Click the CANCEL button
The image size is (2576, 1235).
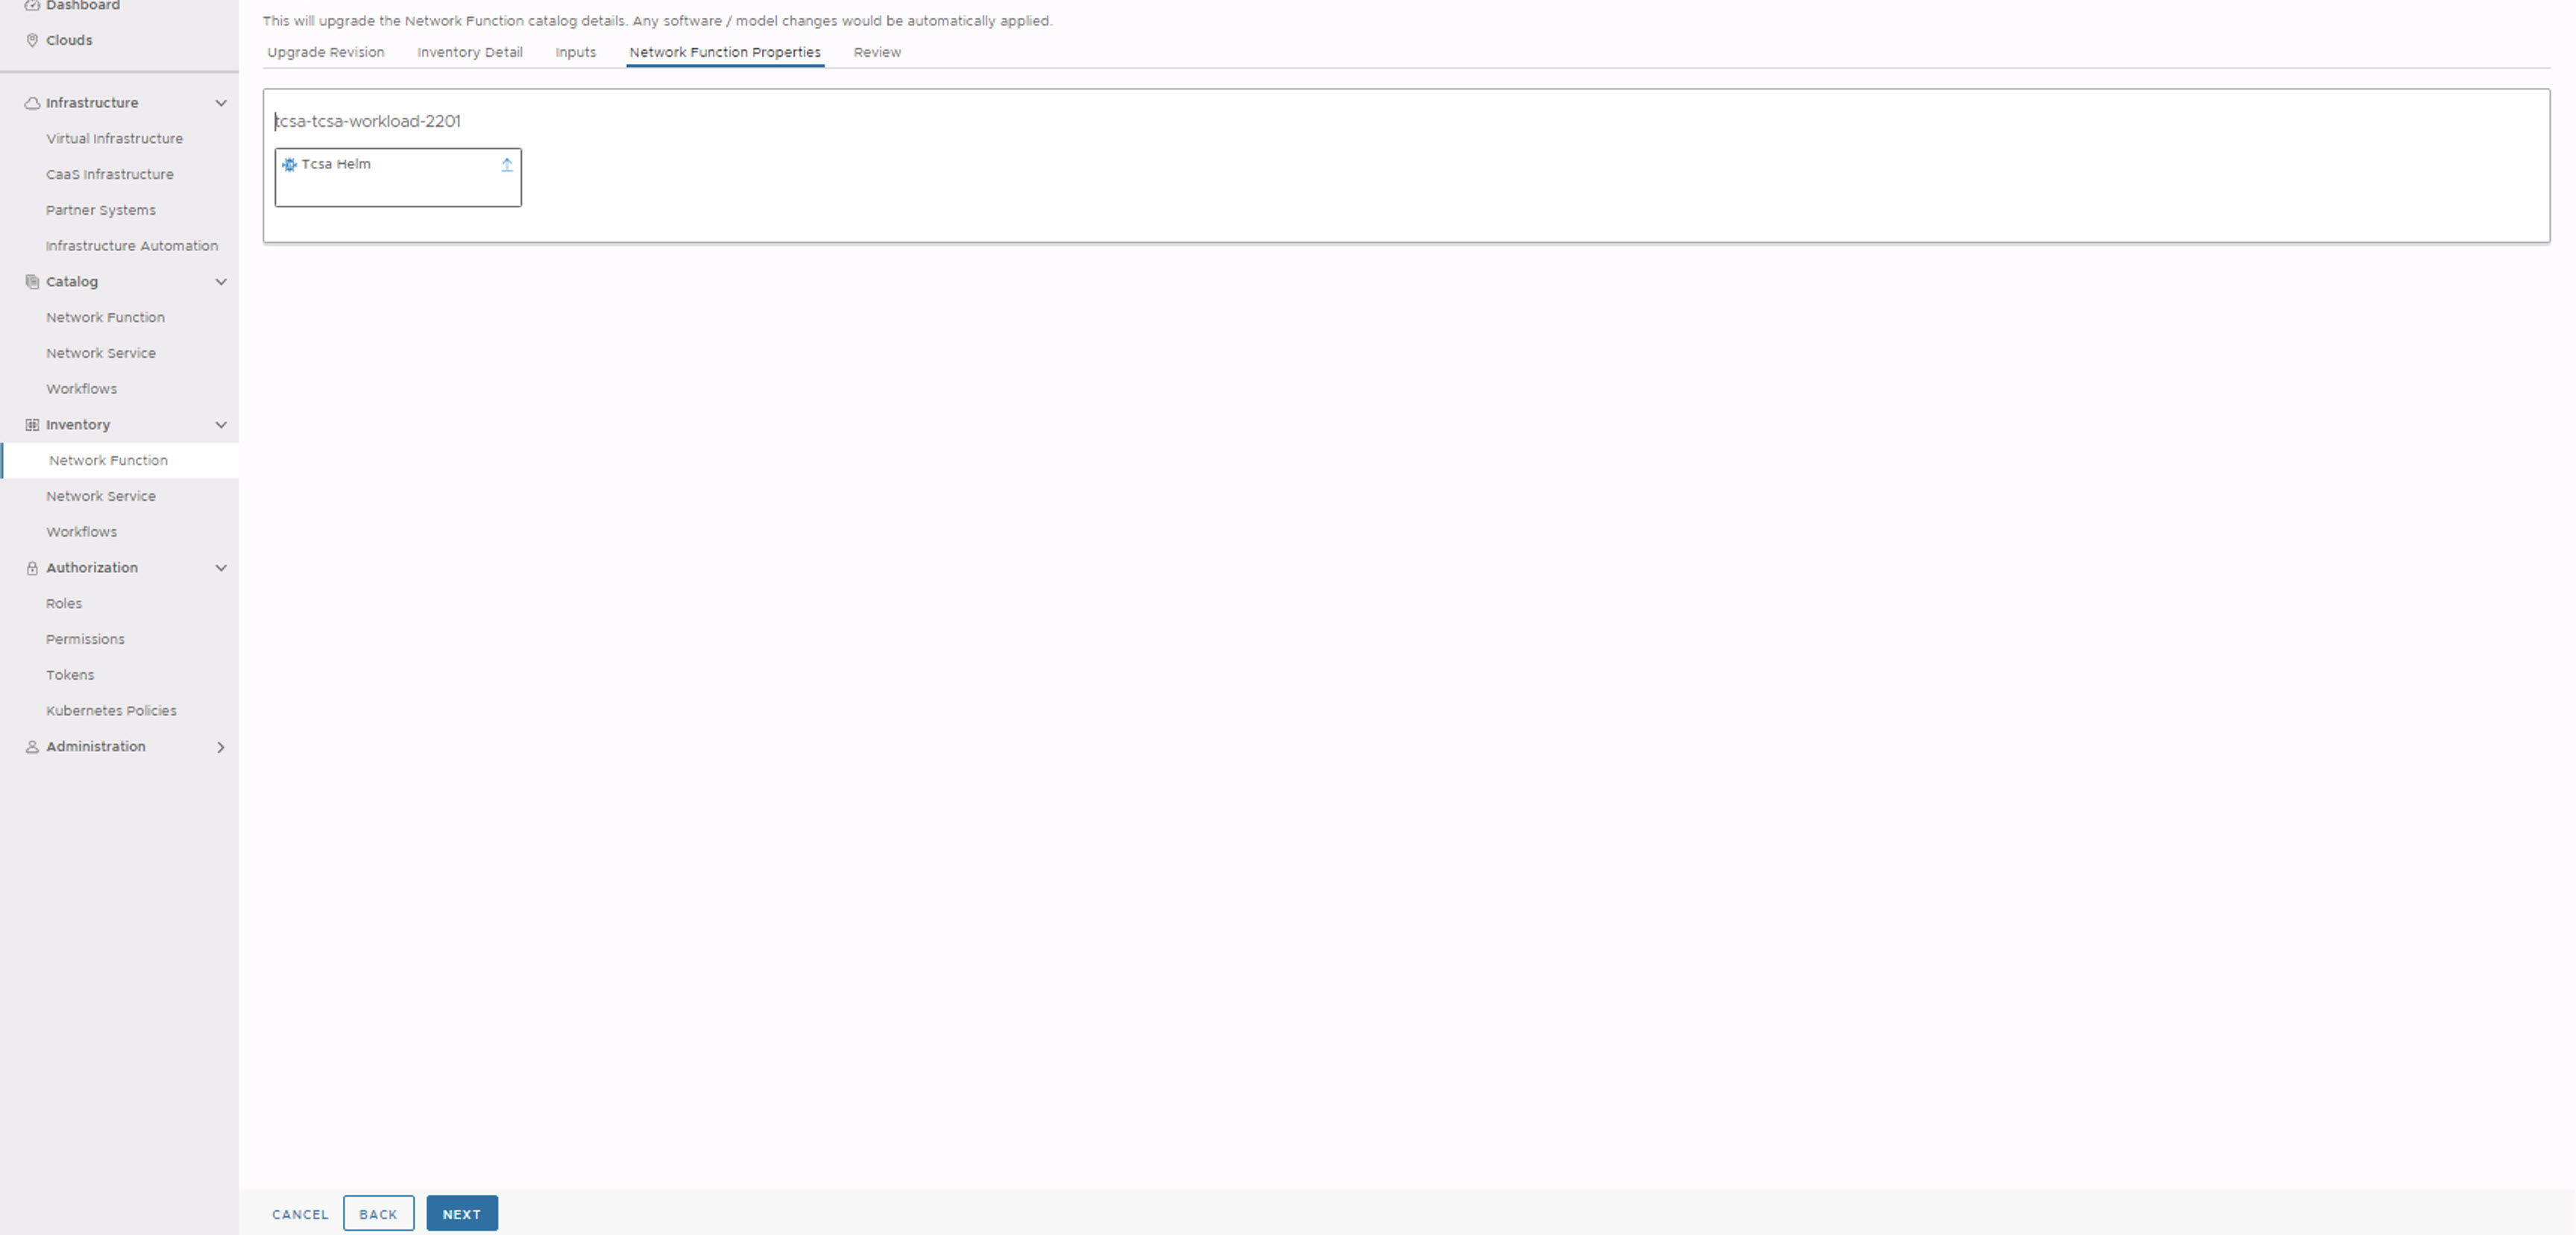(300, 1214)
